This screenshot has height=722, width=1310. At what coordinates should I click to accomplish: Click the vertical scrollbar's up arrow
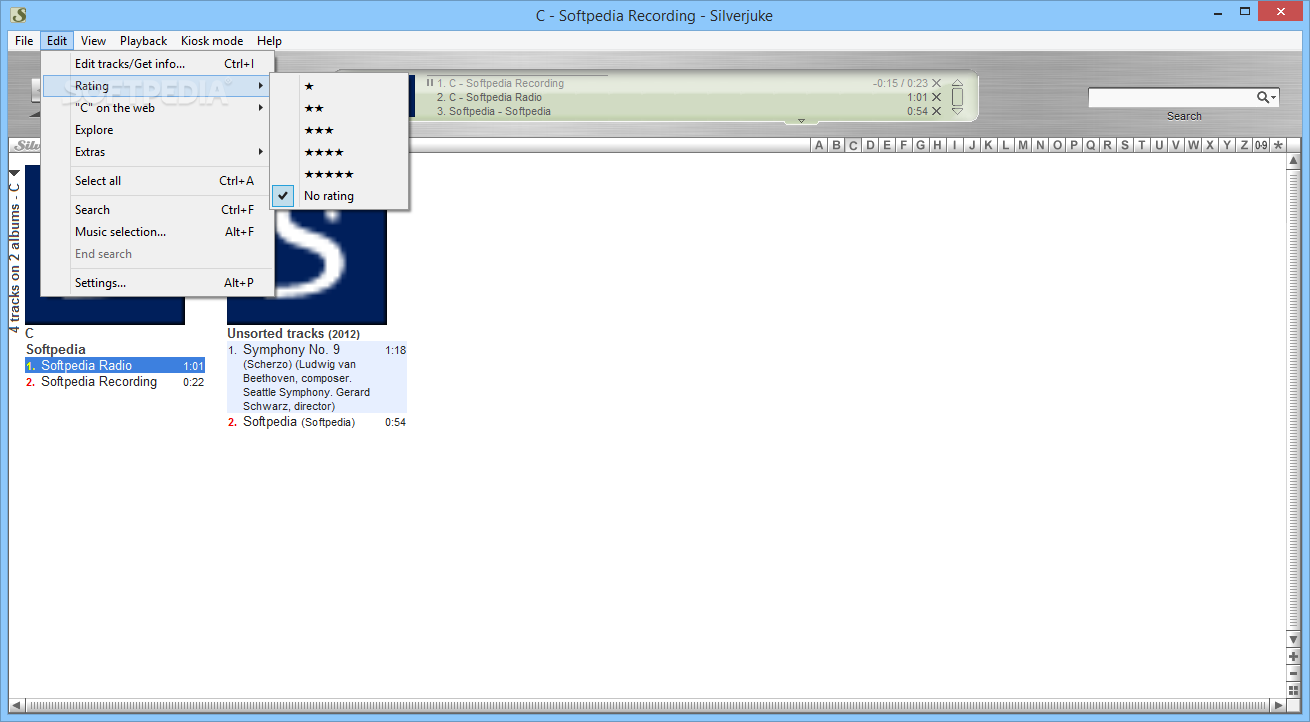point(1293,161)
